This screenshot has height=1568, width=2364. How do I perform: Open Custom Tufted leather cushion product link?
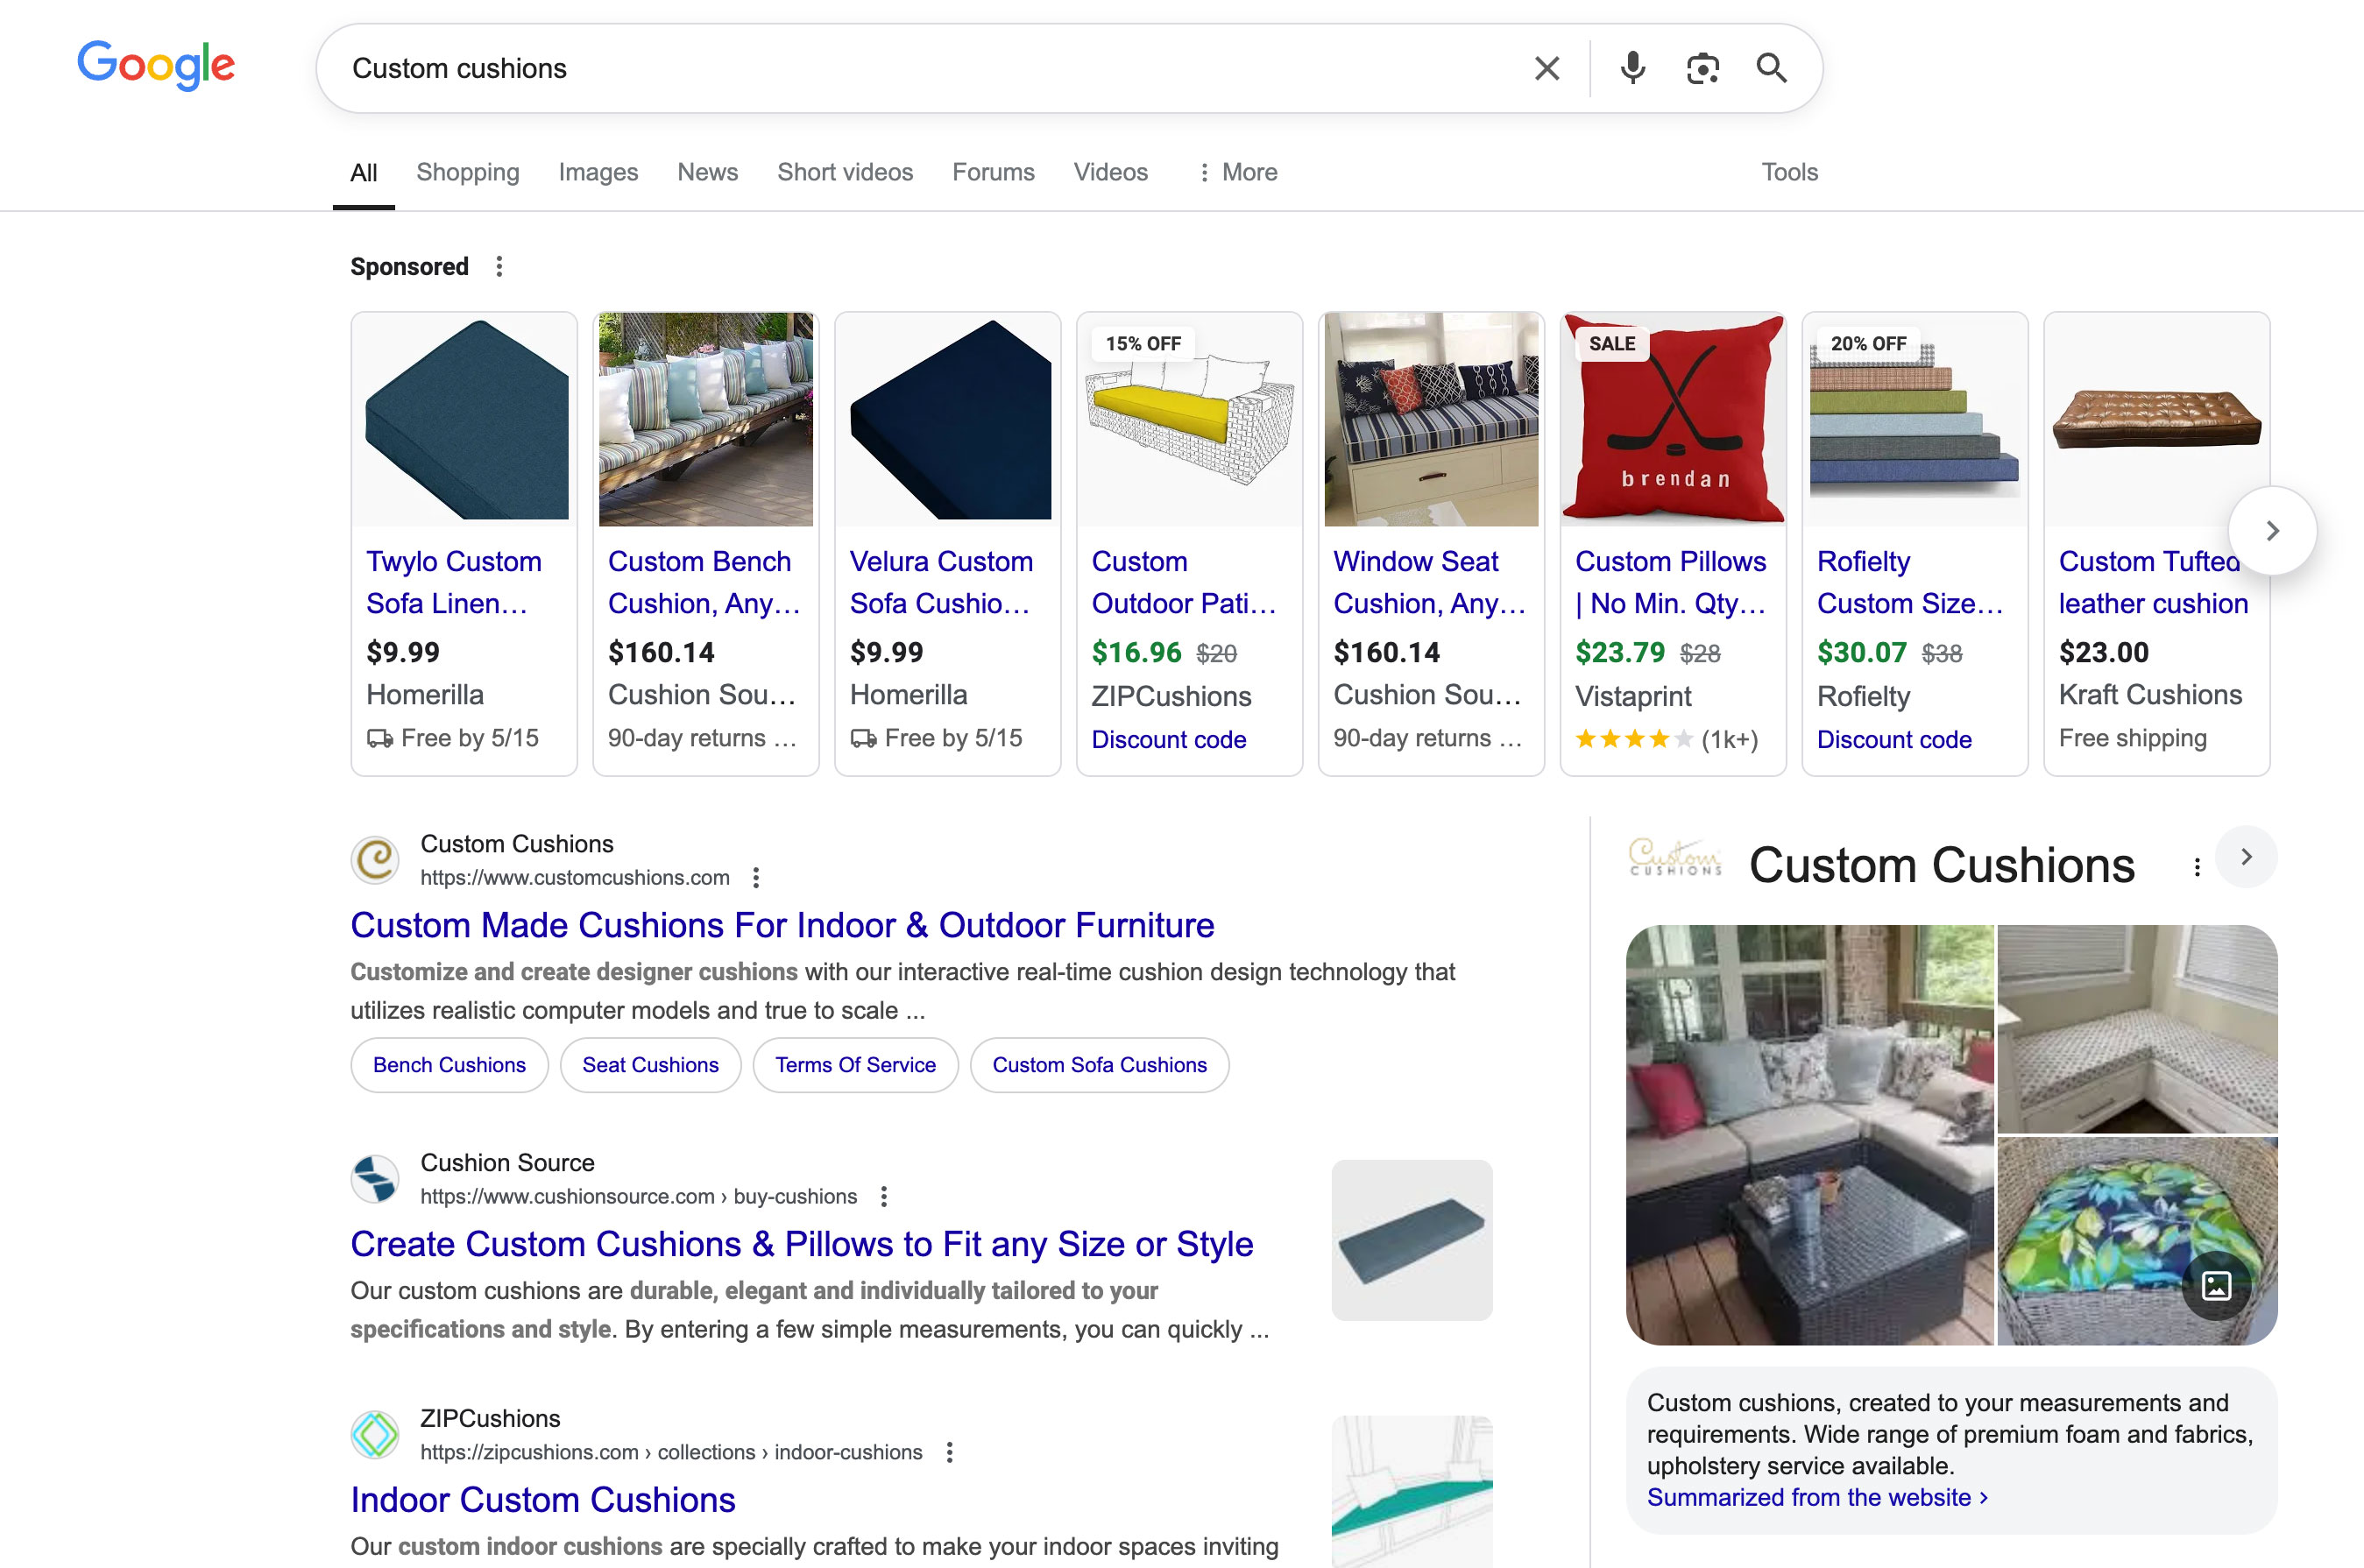pyautogui.click(x=2153, y=582)
